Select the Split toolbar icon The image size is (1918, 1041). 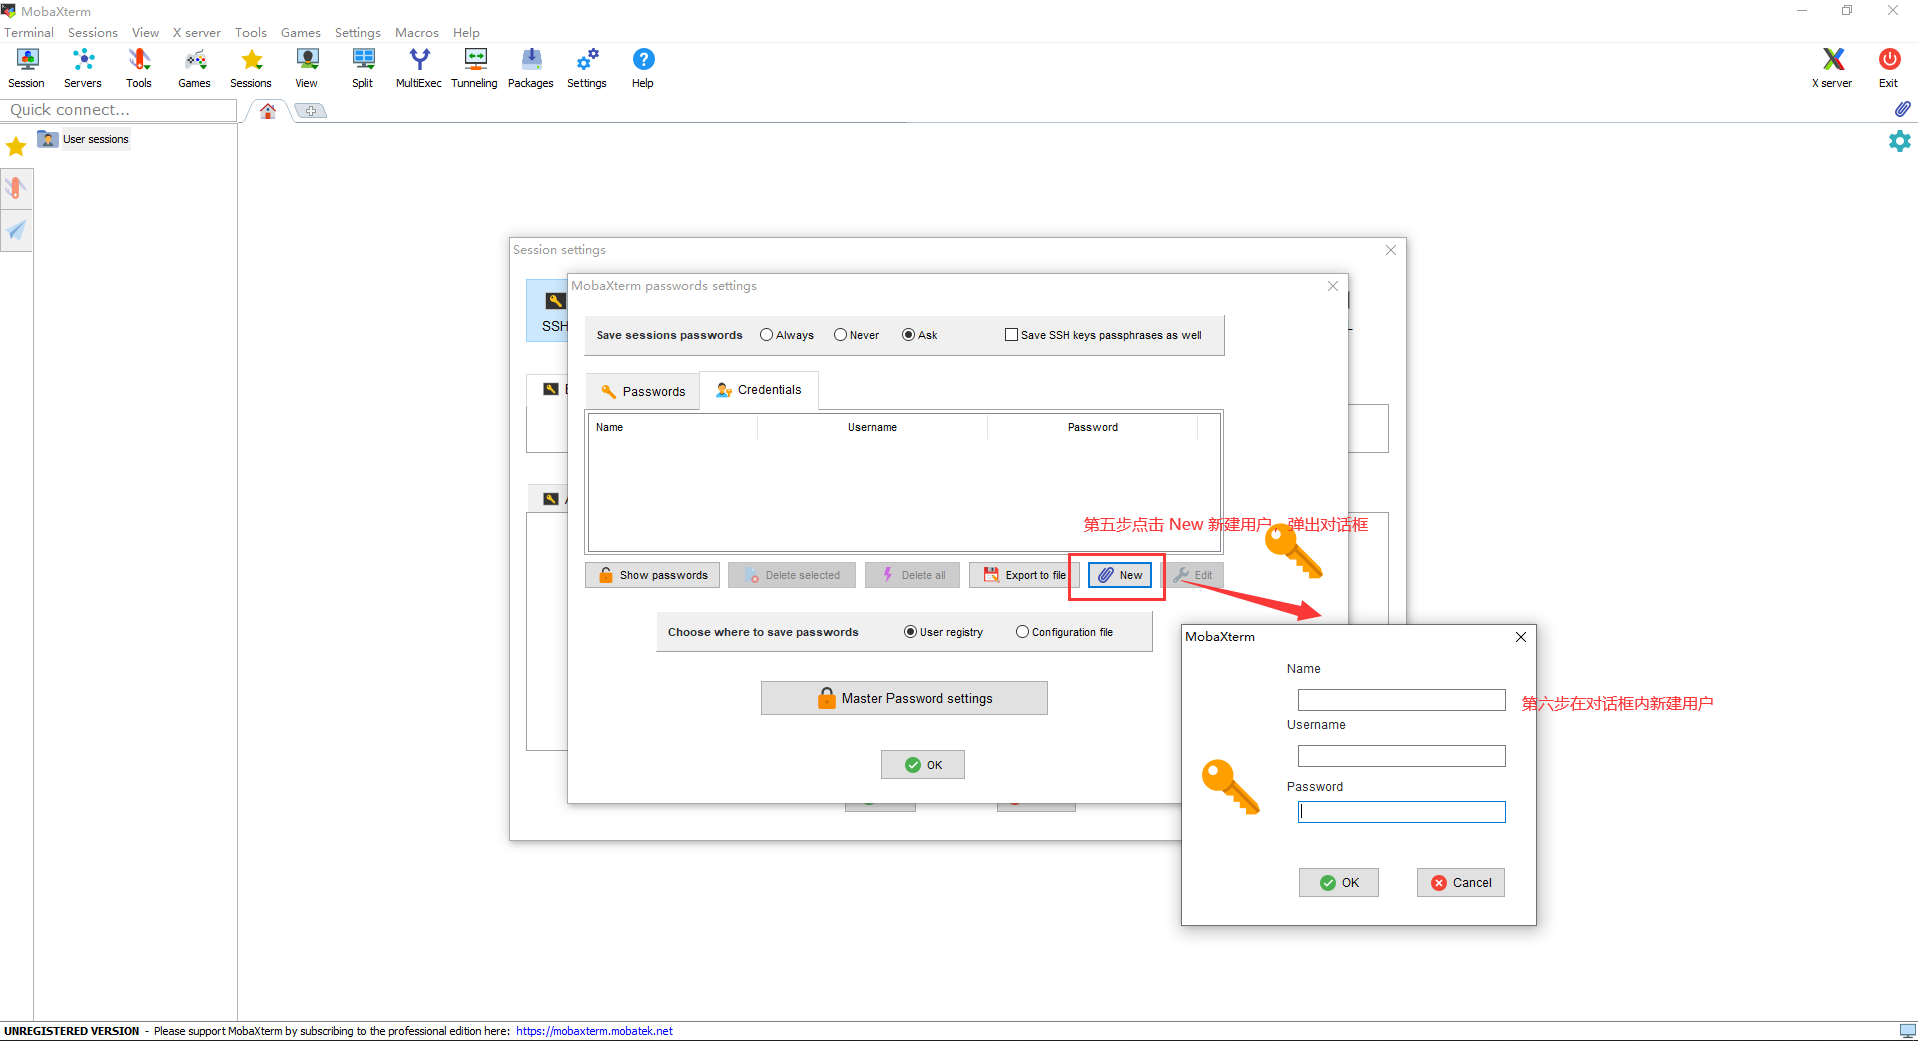point(363,68)
